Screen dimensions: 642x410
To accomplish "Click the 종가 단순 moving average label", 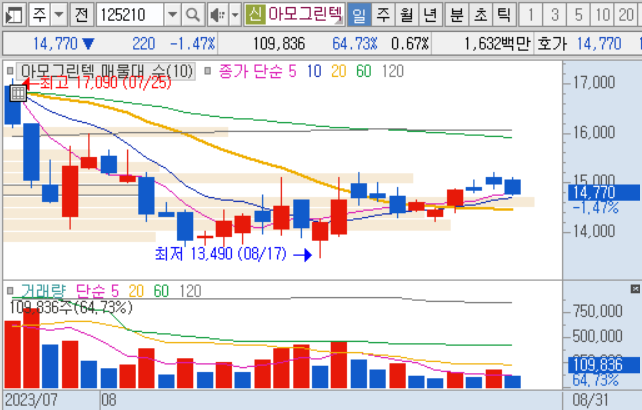I will coord(250,71).
